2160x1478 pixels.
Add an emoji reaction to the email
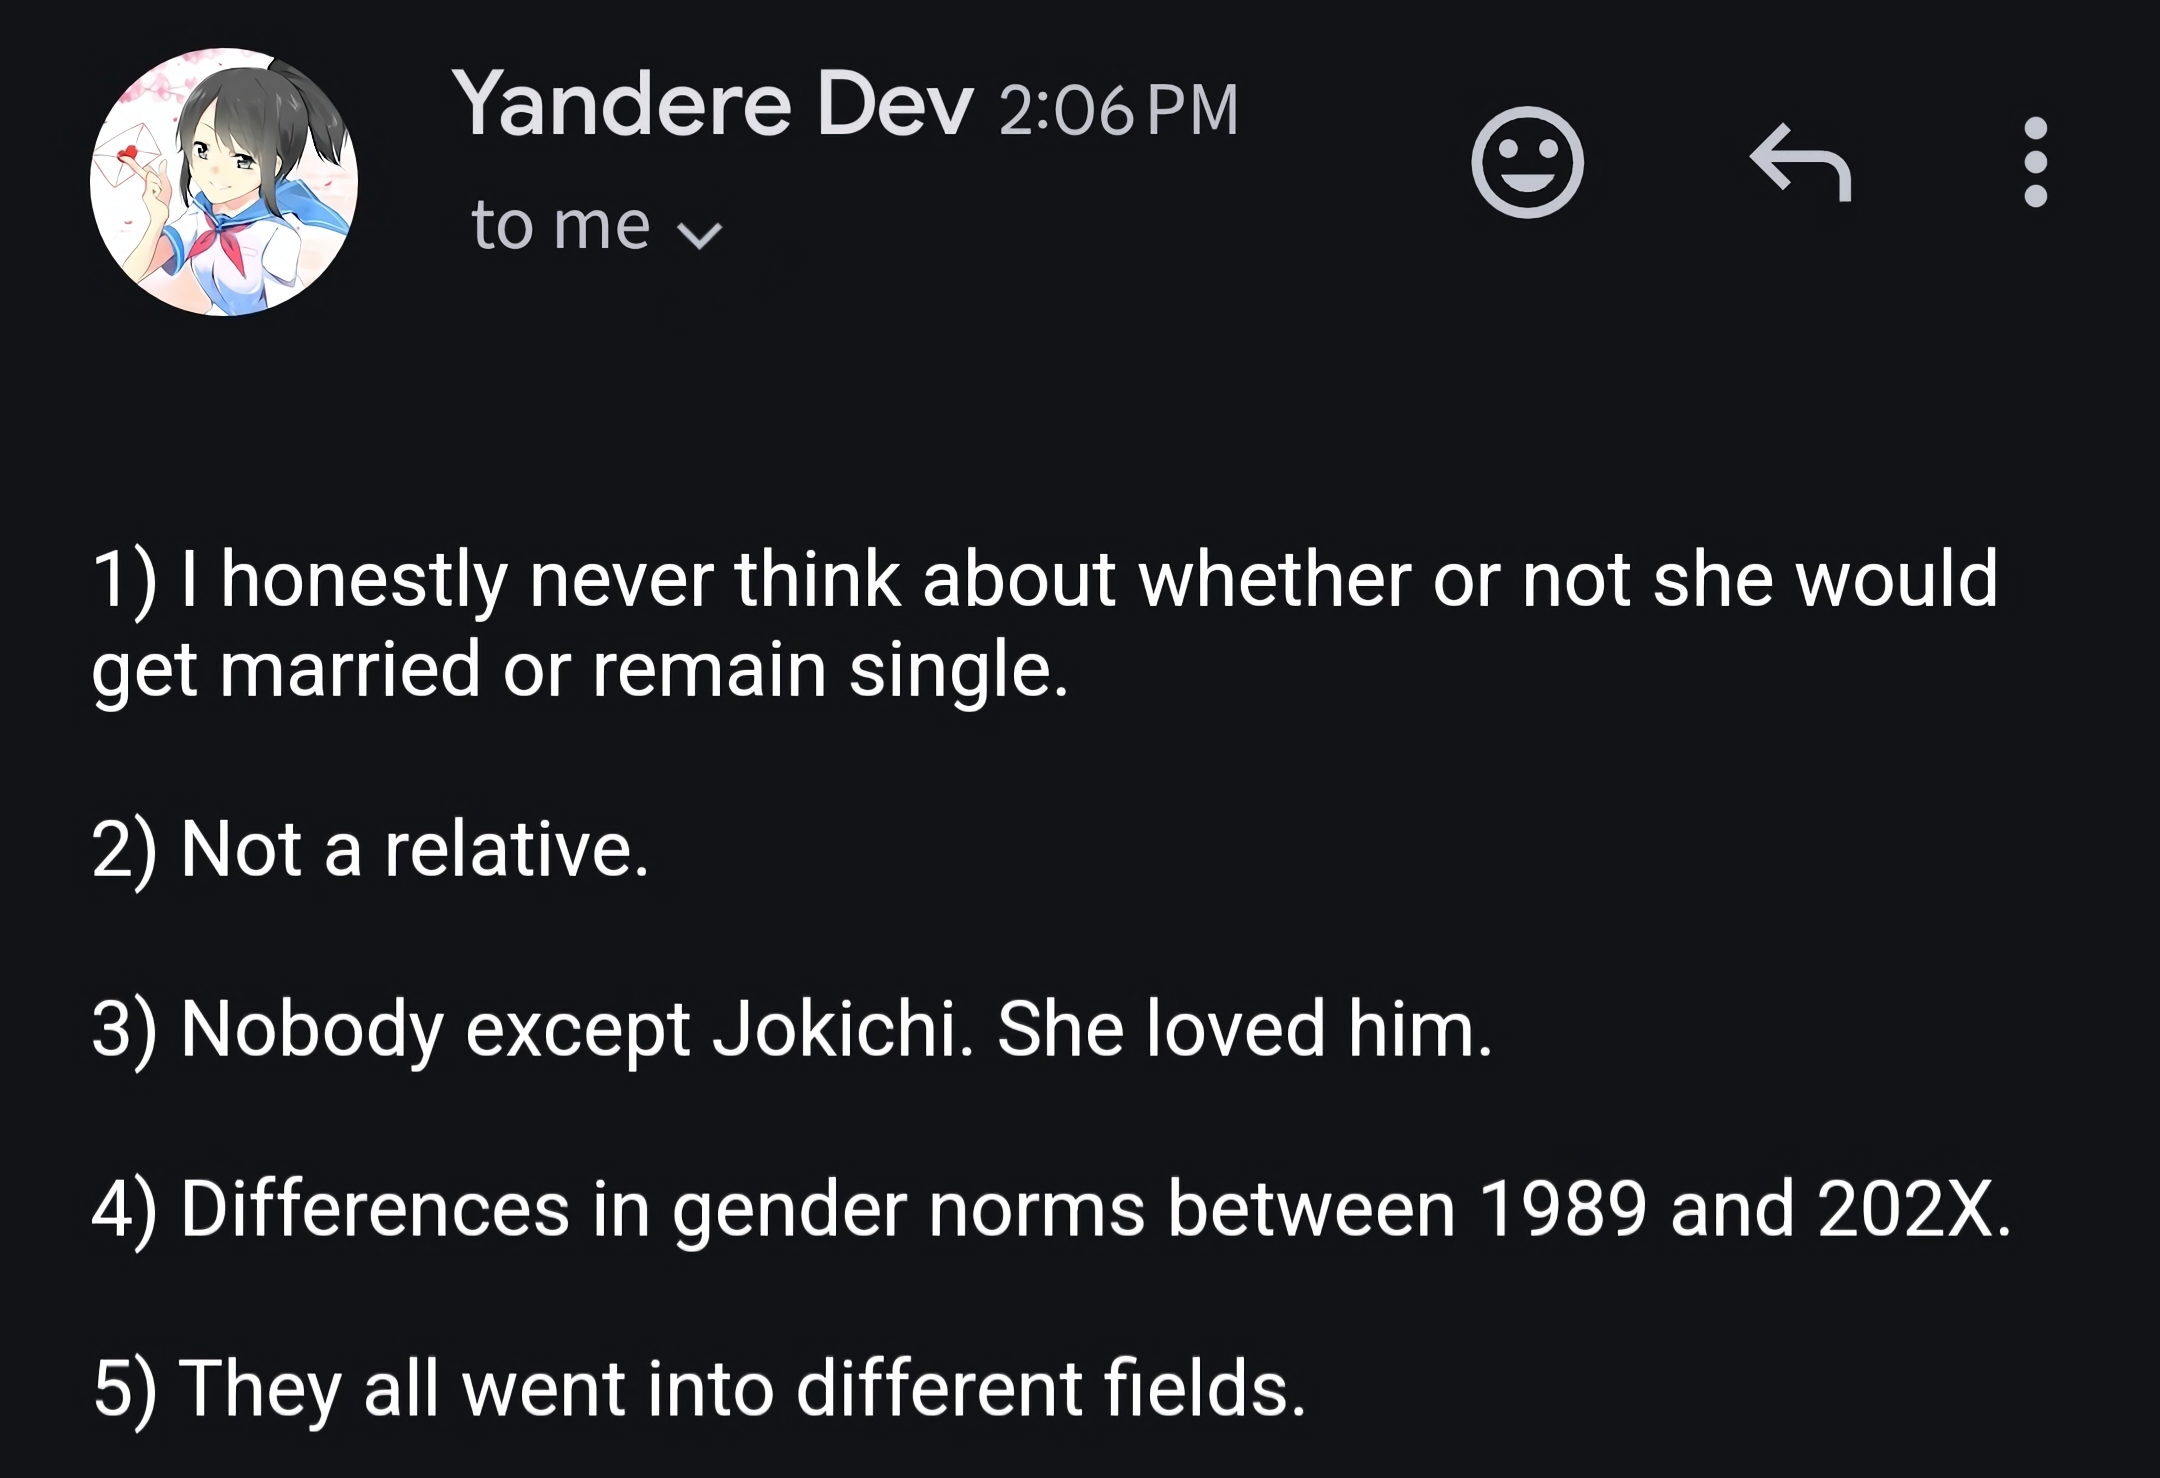(1527, 162)
